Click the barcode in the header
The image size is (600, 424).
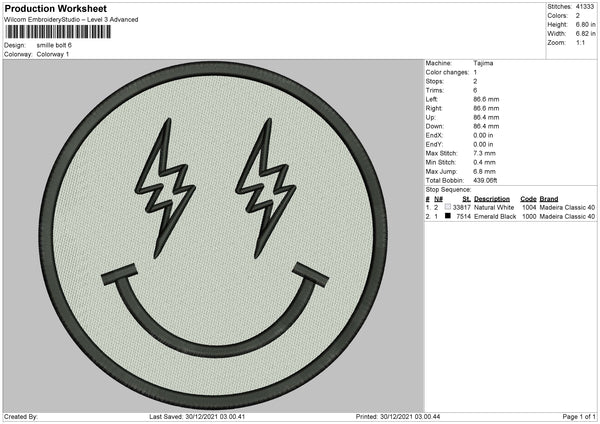pyautogui.click(x=59, y=32)
